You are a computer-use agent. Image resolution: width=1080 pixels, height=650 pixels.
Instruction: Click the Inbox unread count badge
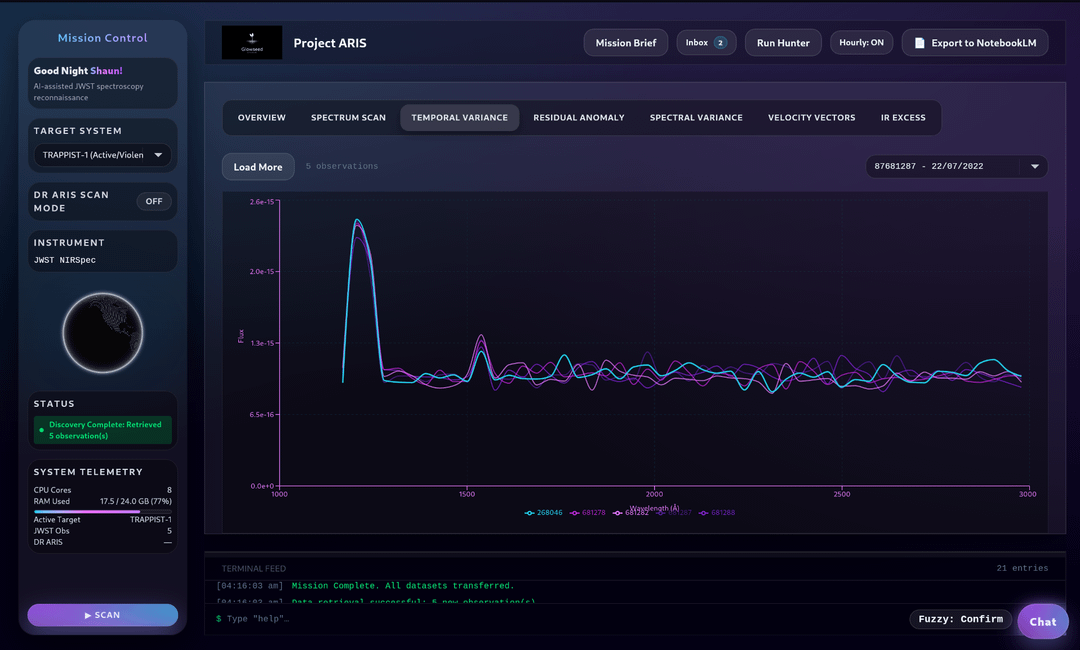pos(720,43)
